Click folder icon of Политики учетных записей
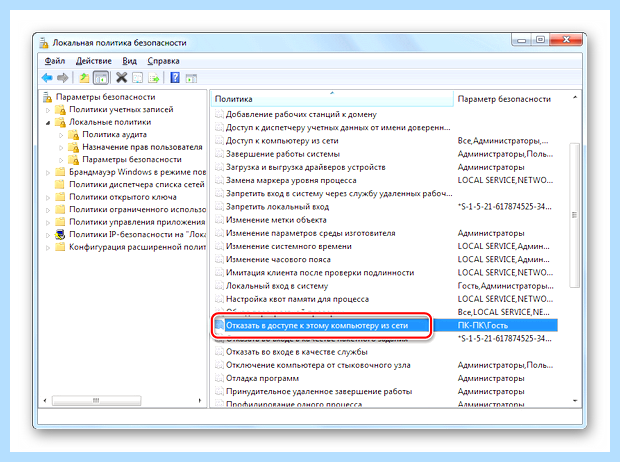Image resolution: width=620 pixels, height=462 pixels. [x=60, y=110]
